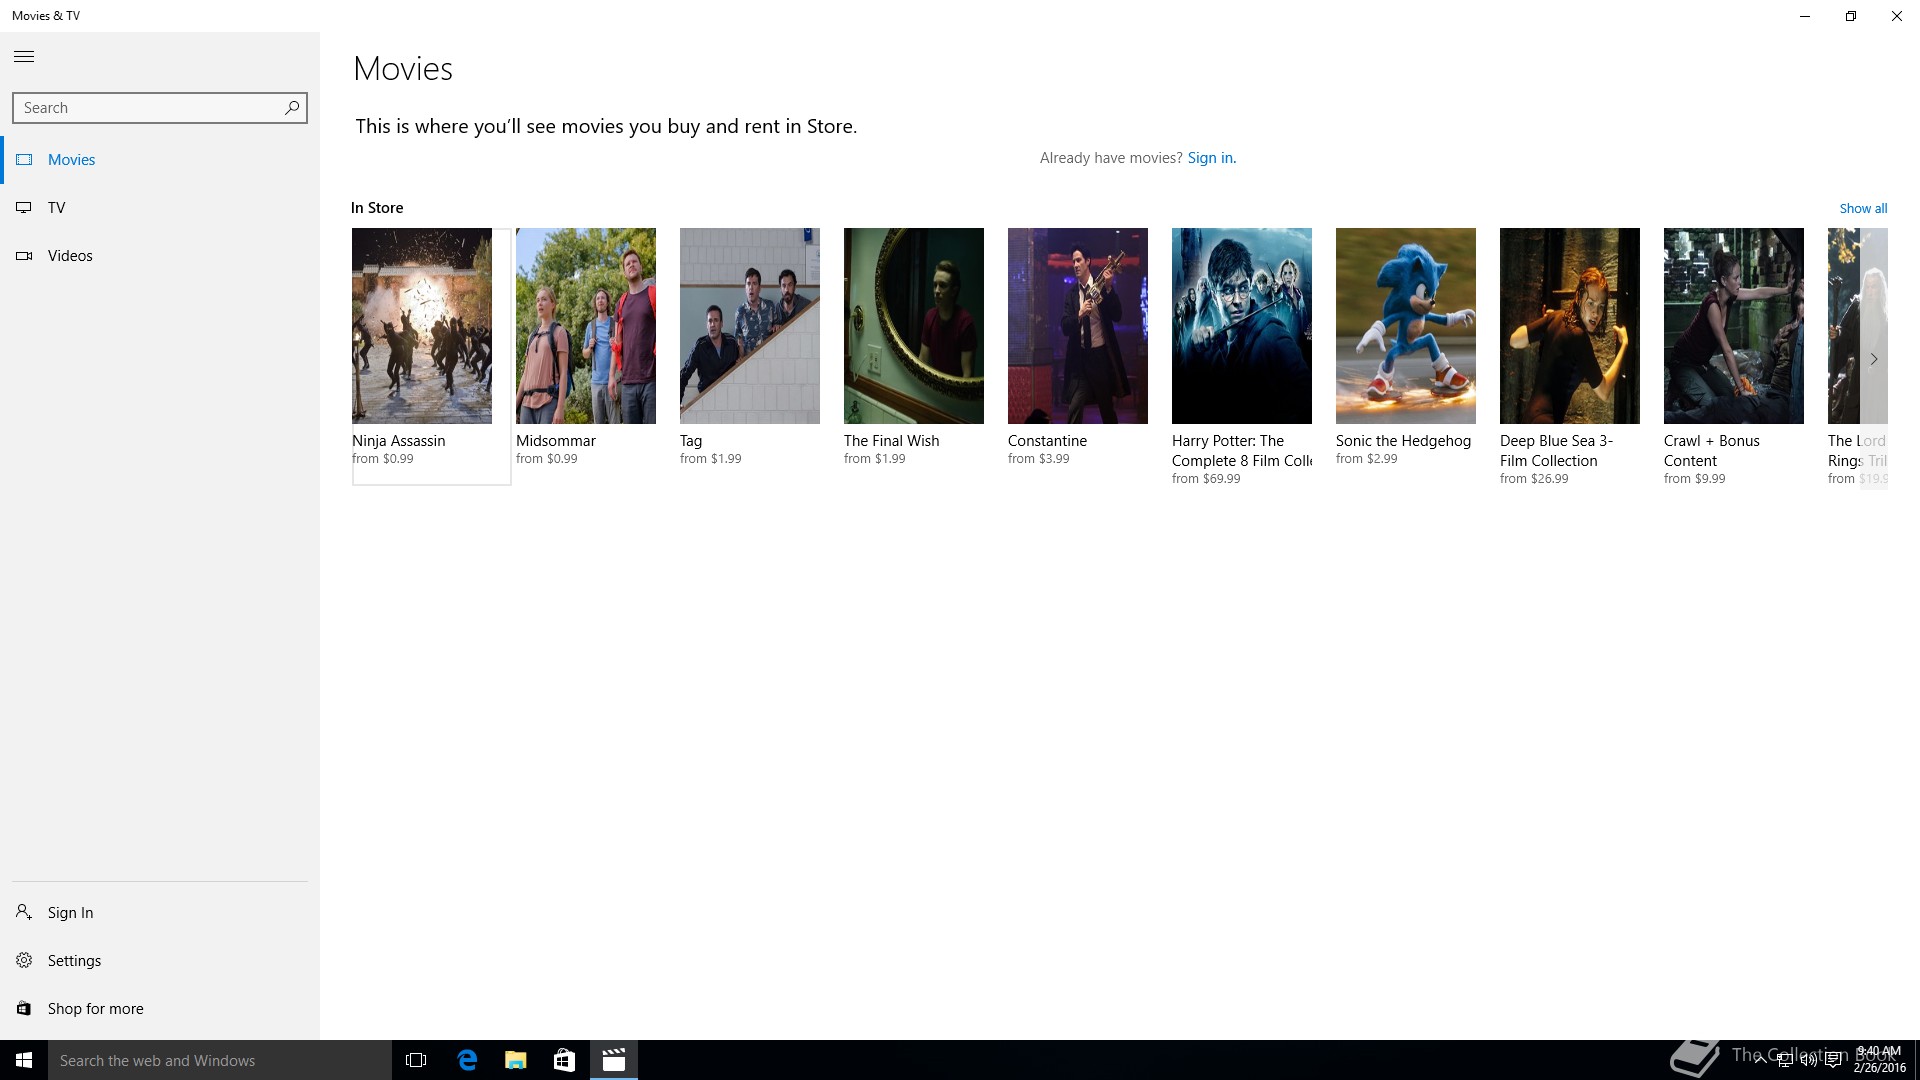Switch to the TV section label
This screenshot has width=1920, height=1080.
pos(57,208)
